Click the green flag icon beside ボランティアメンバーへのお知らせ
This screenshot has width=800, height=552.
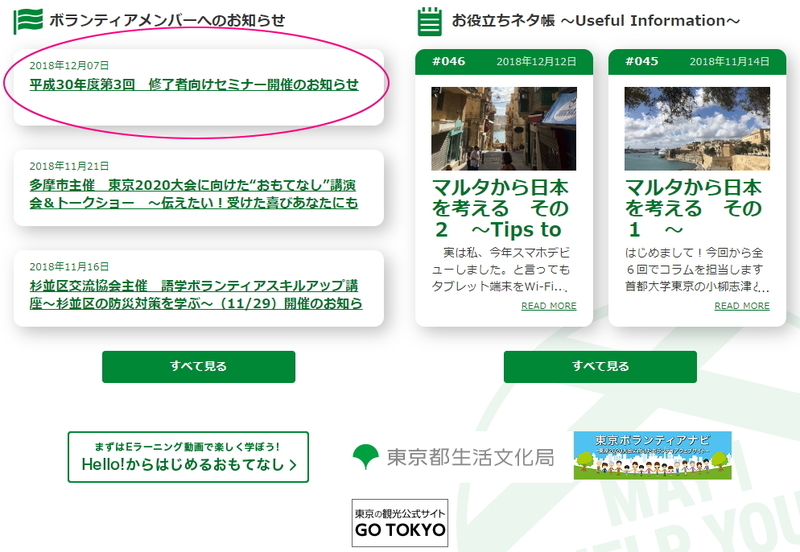28,21
